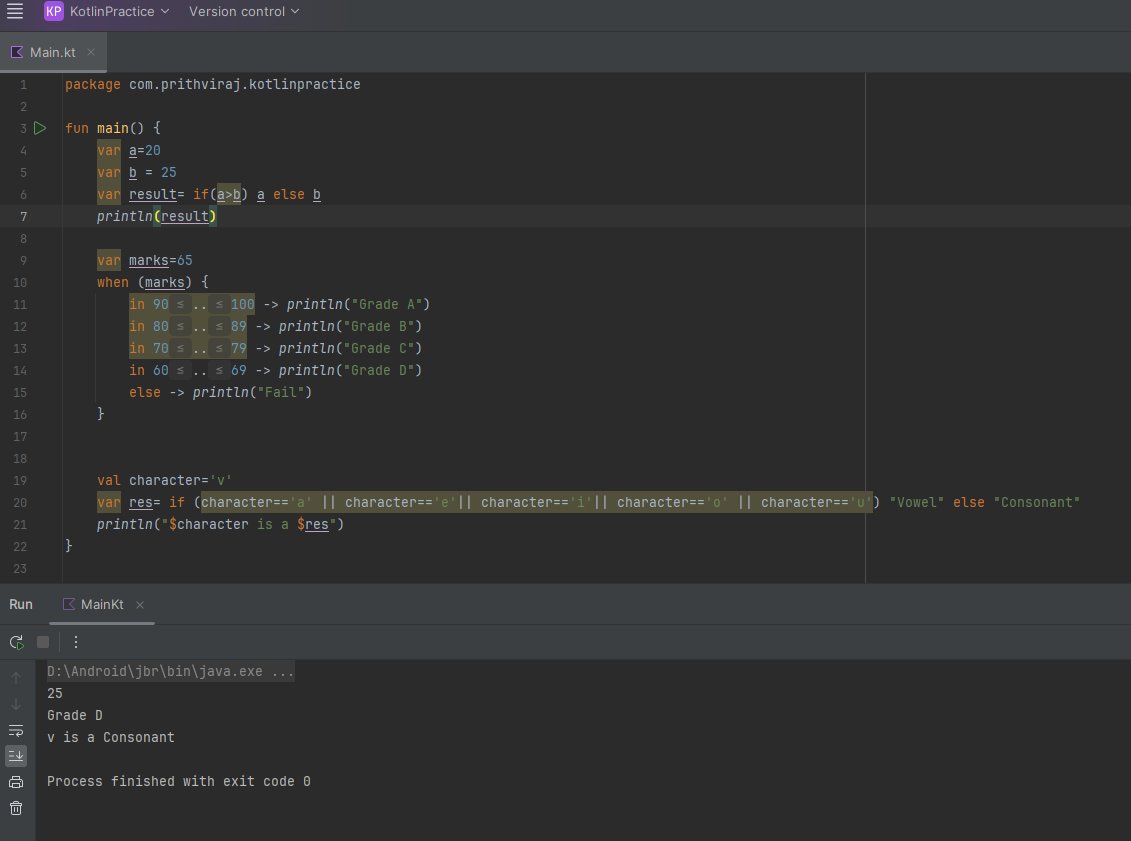This screenshot has width=1131, height=841.
Task: Click the java.exe command line link
Action: (170, 672)
